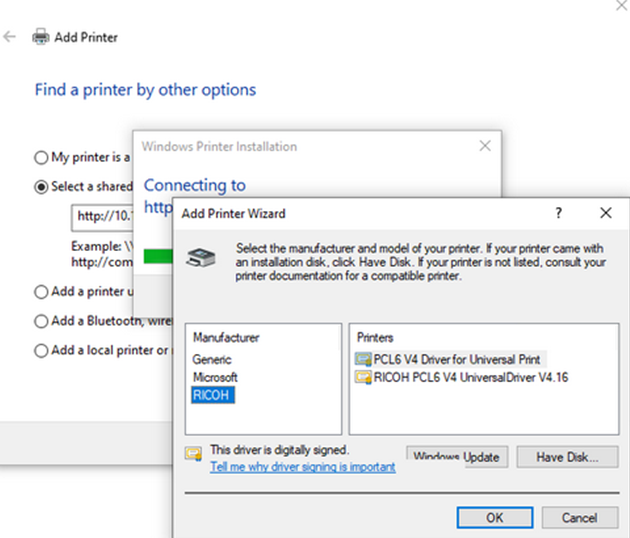630x538 pixels.
Task: Click the back arrow in Add Printer
Action: (x=10, y=37)
